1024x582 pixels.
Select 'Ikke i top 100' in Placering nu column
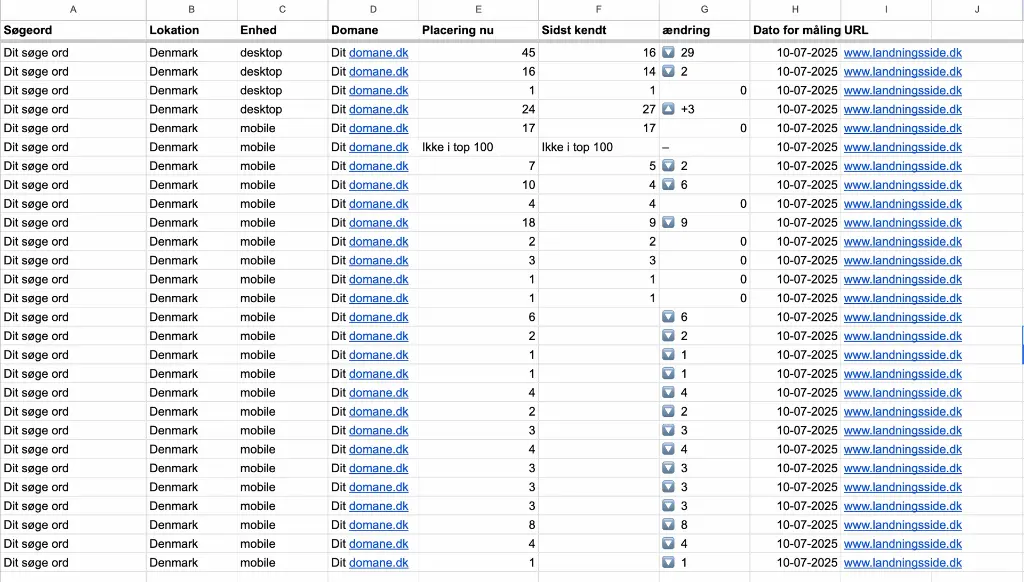point(478,147)
